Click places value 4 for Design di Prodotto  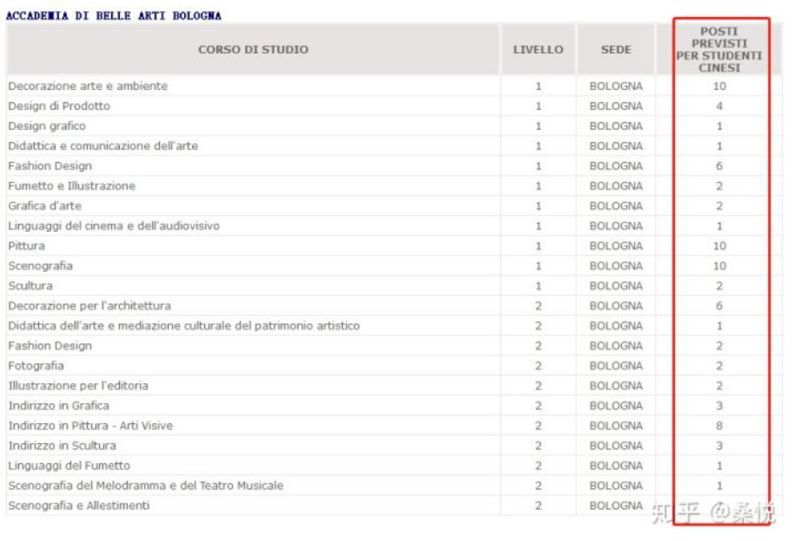719,106
